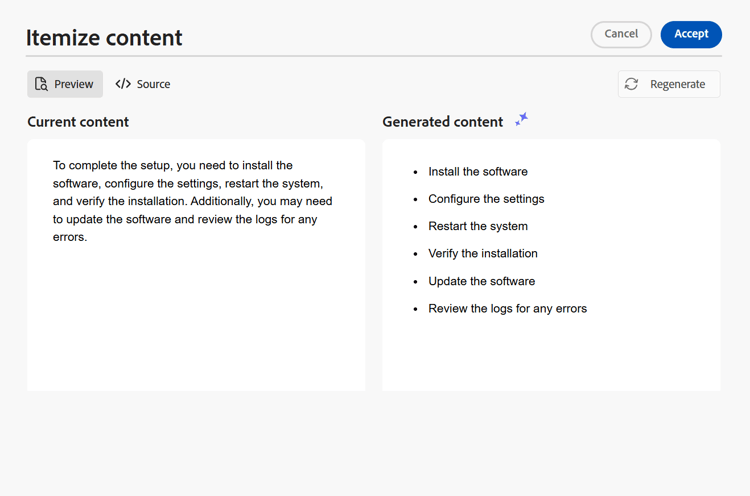Open the Source tab
This screenshot has height=496, width=750.
(143, 84)
